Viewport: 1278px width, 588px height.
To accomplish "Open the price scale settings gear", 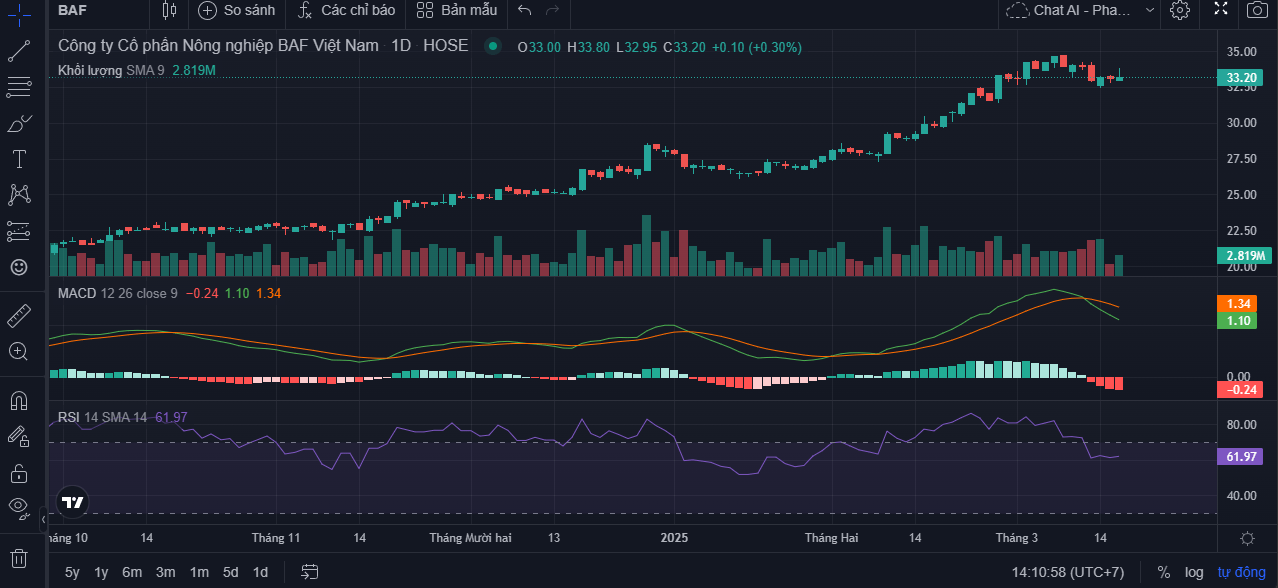I will tap(1248, 538).
